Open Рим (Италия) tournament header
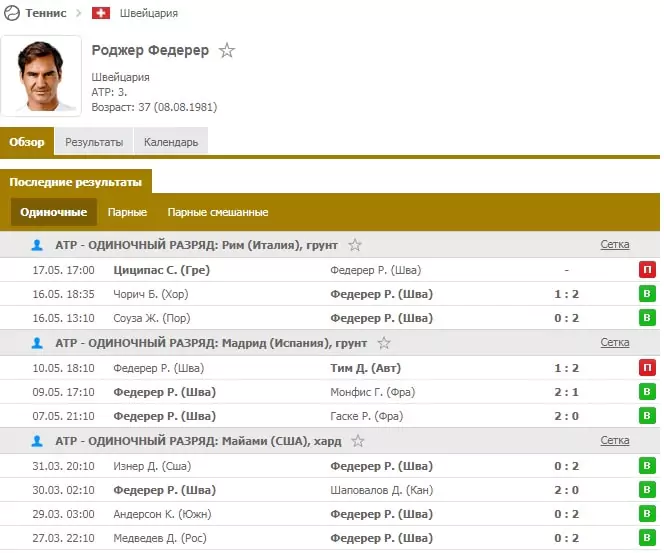The height and width of the screenshot is (553, 664). click(196, 245)
